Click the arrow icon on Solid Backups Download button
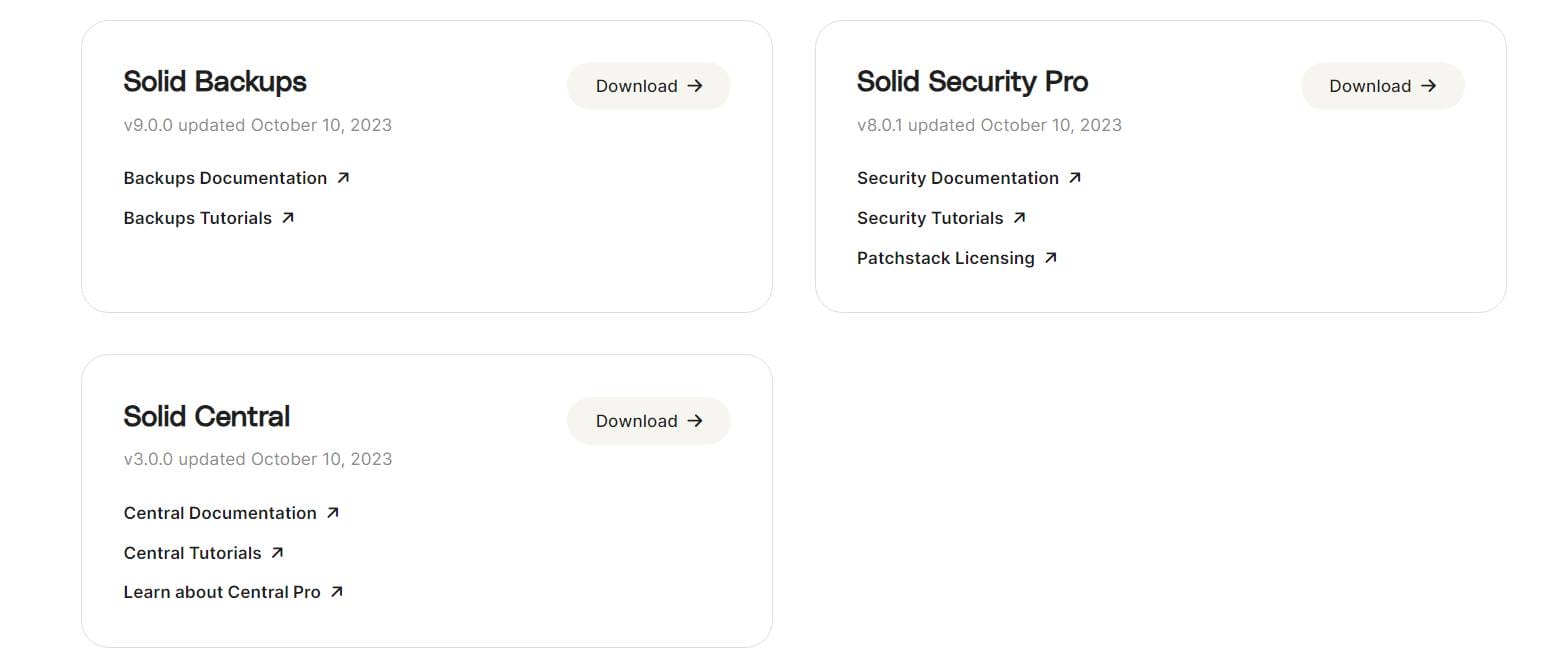This screenshot has height=663, width=1549. pyautogui.click(x=696, y=86)
